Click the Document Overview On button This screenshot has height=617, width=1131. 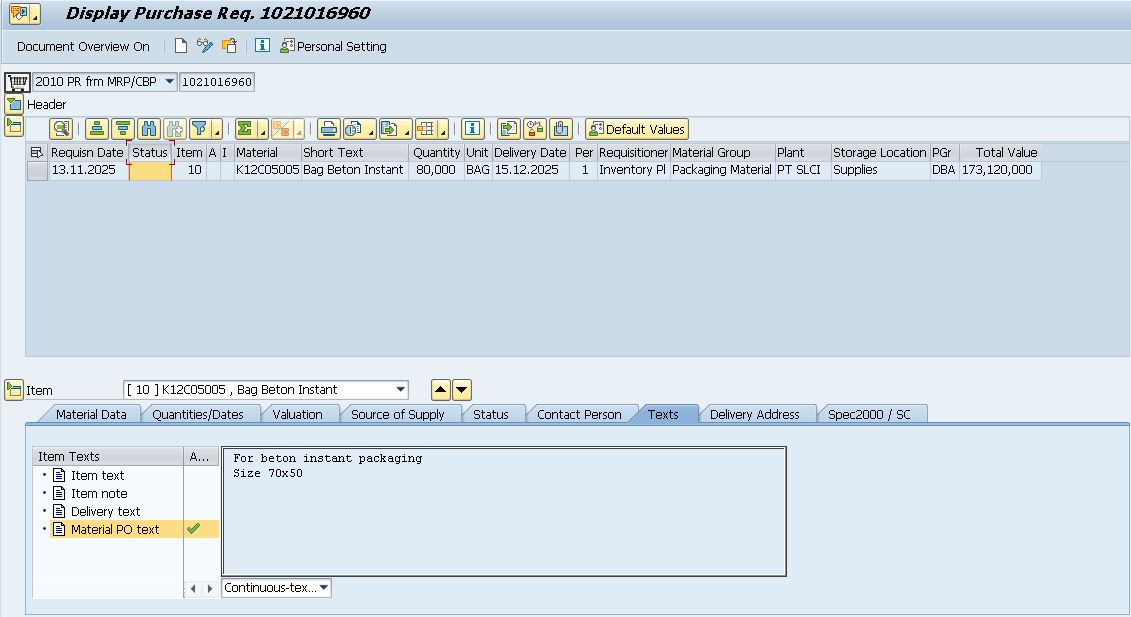coord(83,46)
